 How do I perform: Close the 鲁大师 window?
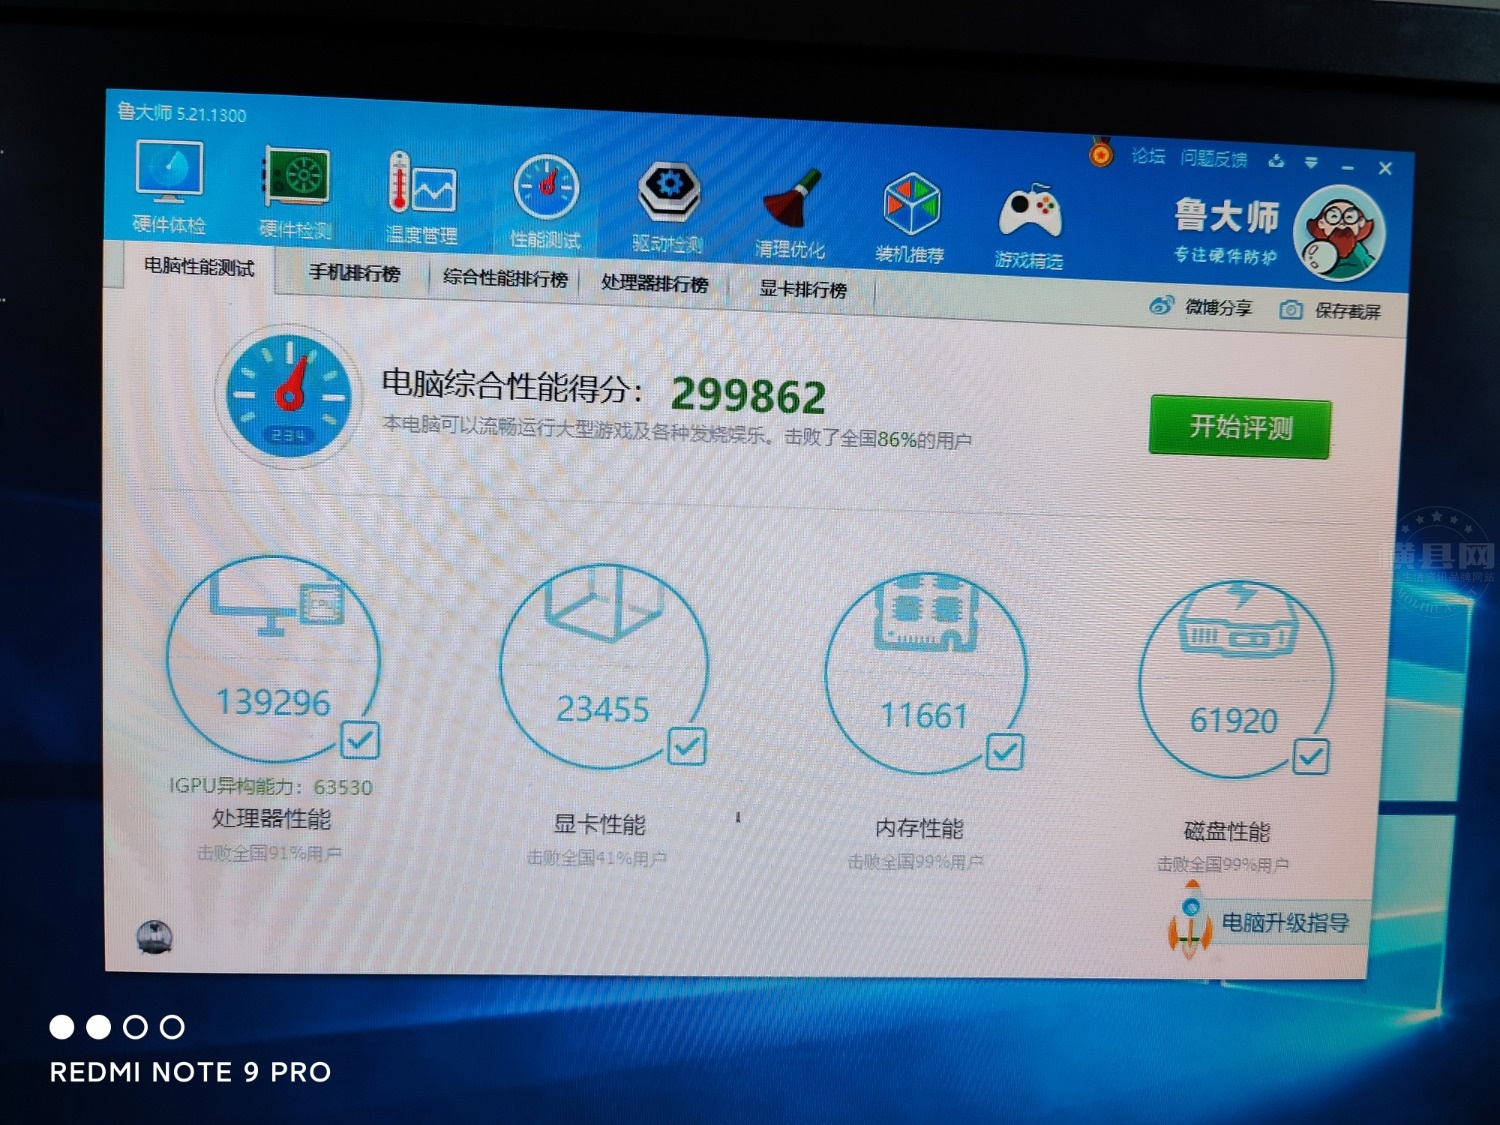[x=1385, y=169]
